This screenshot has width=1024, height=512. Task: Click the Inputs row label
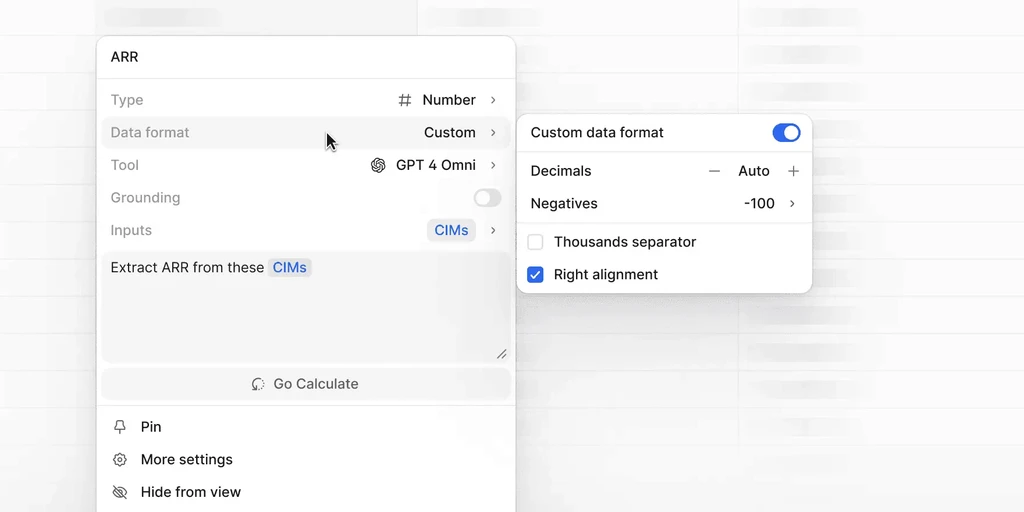(131, 231)
